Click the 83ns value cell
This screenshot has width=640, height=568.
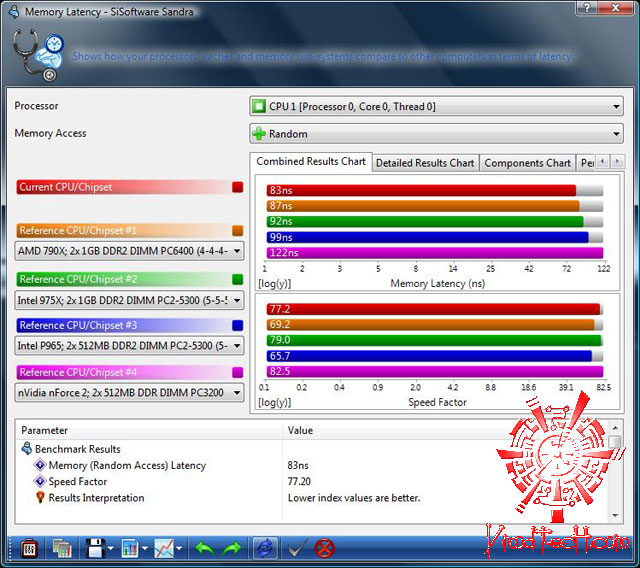(x=298, y=465)
